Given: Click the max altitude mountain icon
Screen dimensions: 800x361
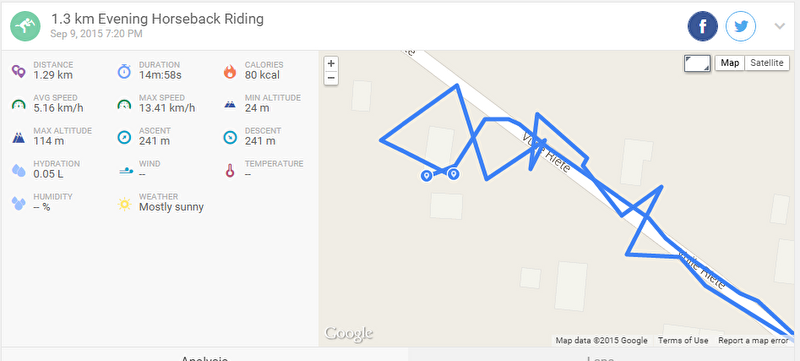Looking at the screenshot, I should 19,138.
